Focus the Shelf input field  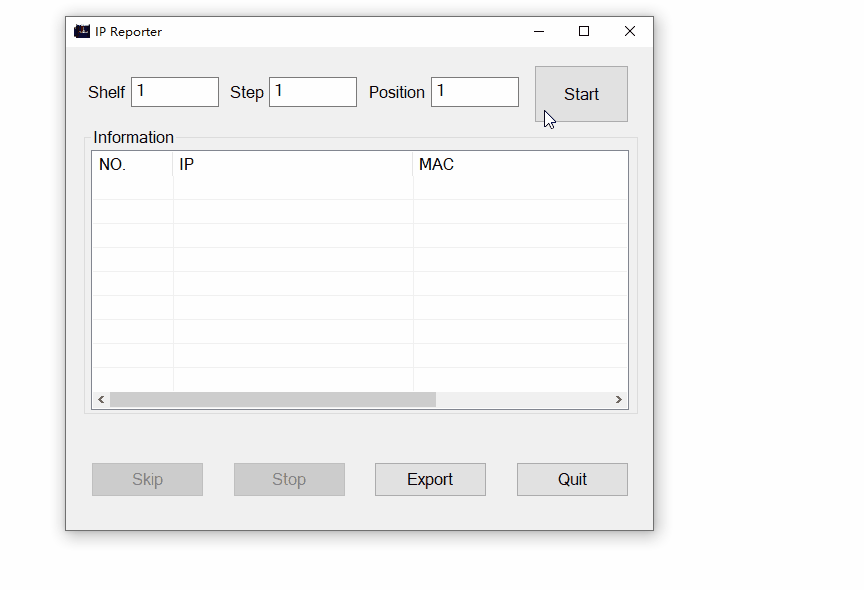point(175,92)
